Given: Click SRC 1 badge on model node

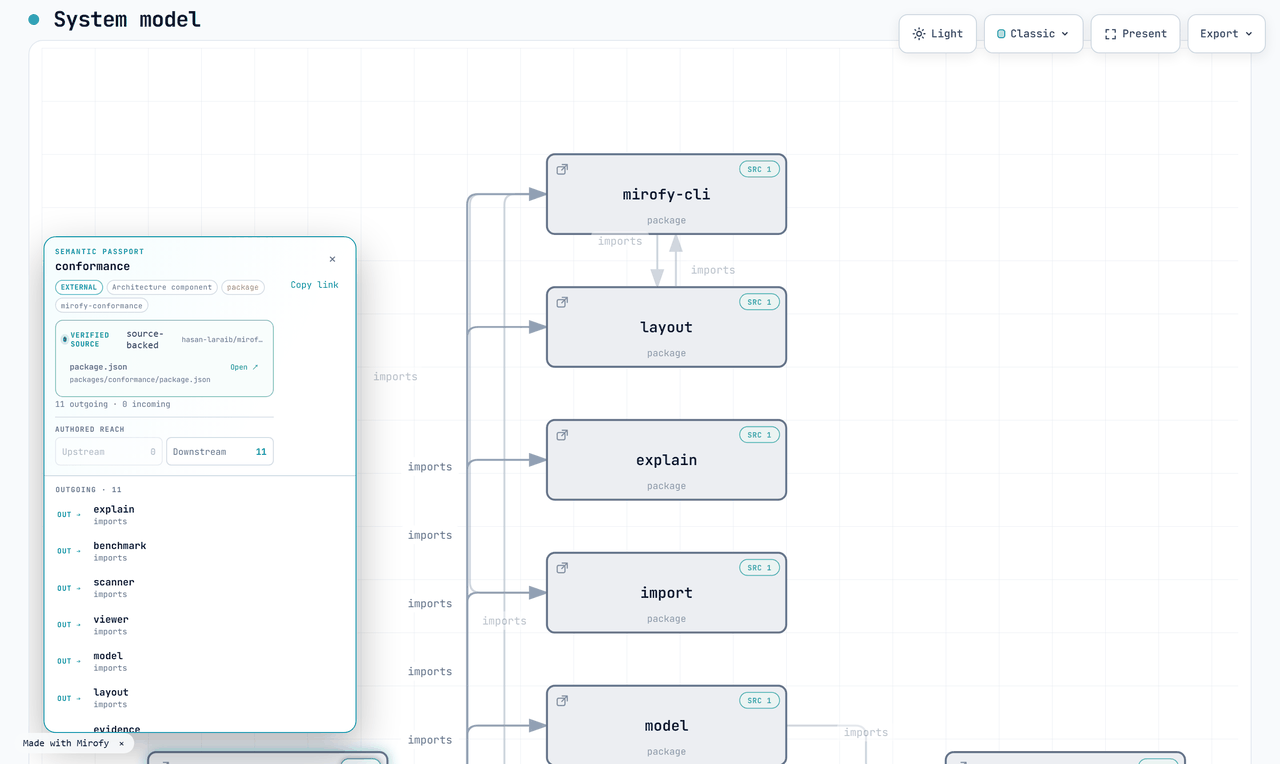Looking at the screenshot, I should click(x=759, y=701).
